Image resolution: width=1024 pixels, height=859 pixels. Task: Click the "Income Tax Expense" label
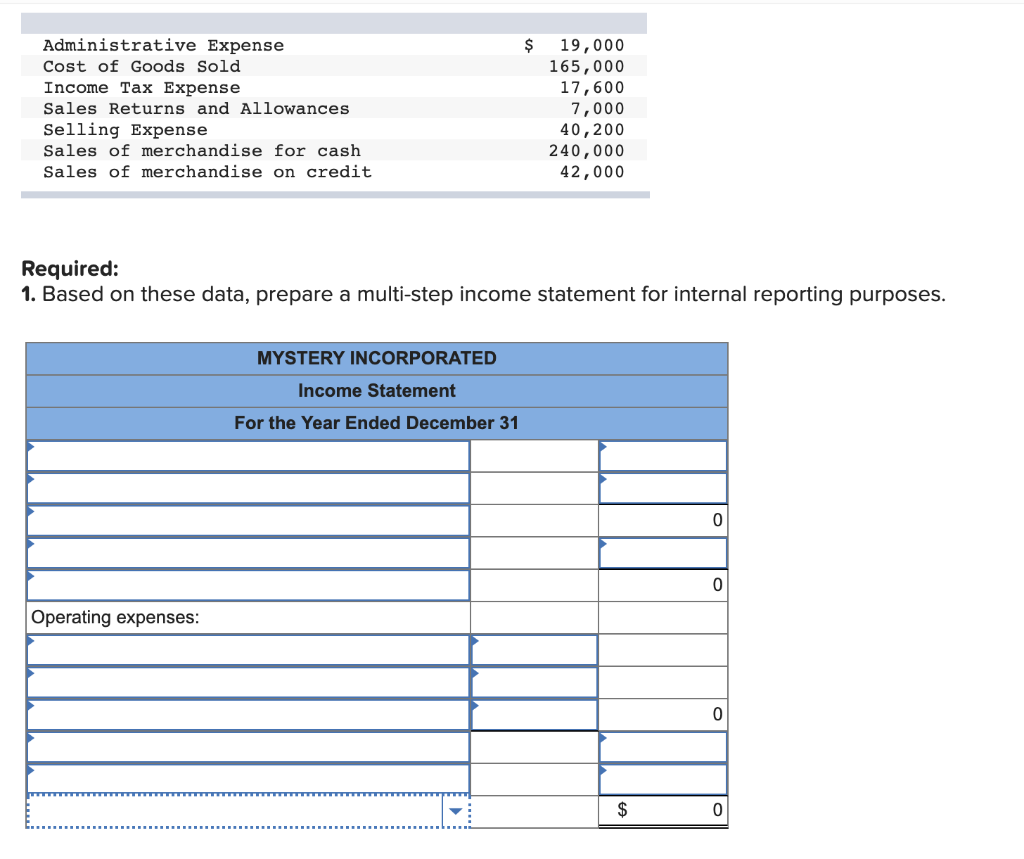(142, 88)
